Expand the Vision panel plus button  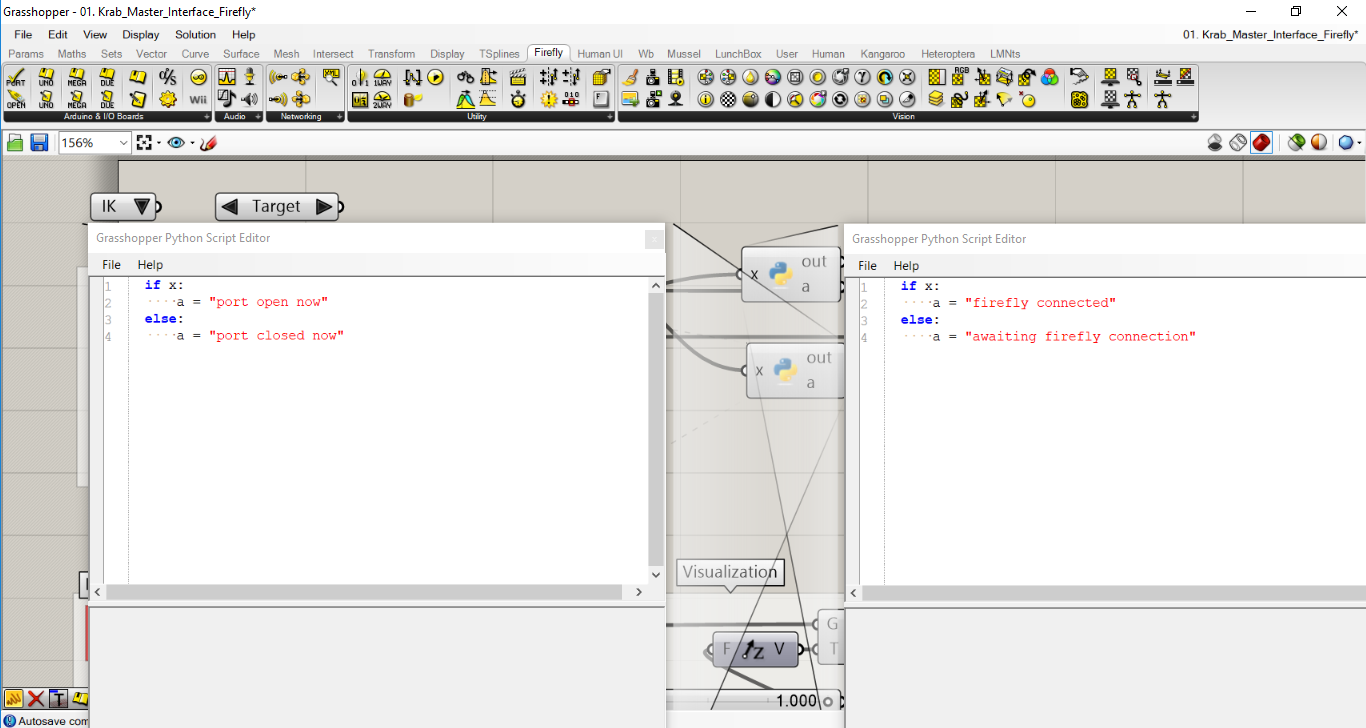1193,117
